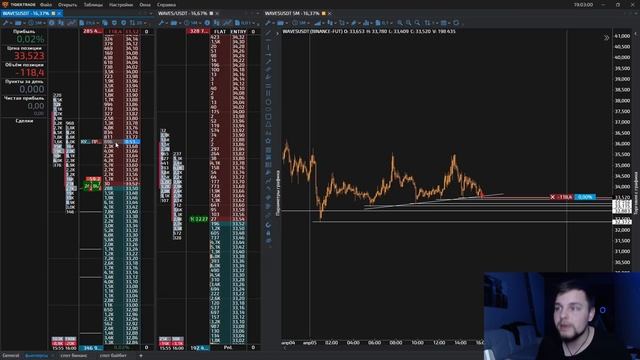Click highlighted price row 33,53 in first order book
Viewport: 640px width, 360px height.
coord(132,142)
